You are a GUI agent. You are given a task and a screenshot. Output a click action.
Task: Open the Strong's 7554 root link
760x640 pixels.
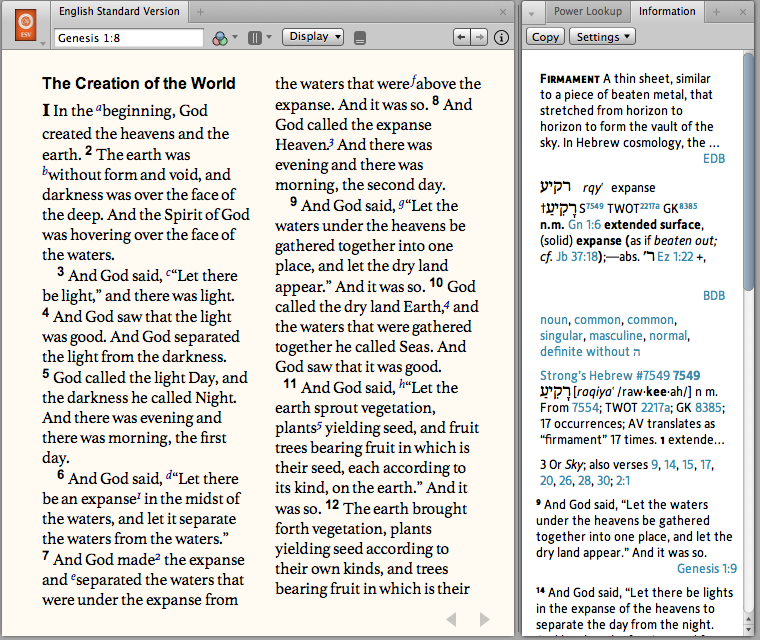click(x=585, y=407)
